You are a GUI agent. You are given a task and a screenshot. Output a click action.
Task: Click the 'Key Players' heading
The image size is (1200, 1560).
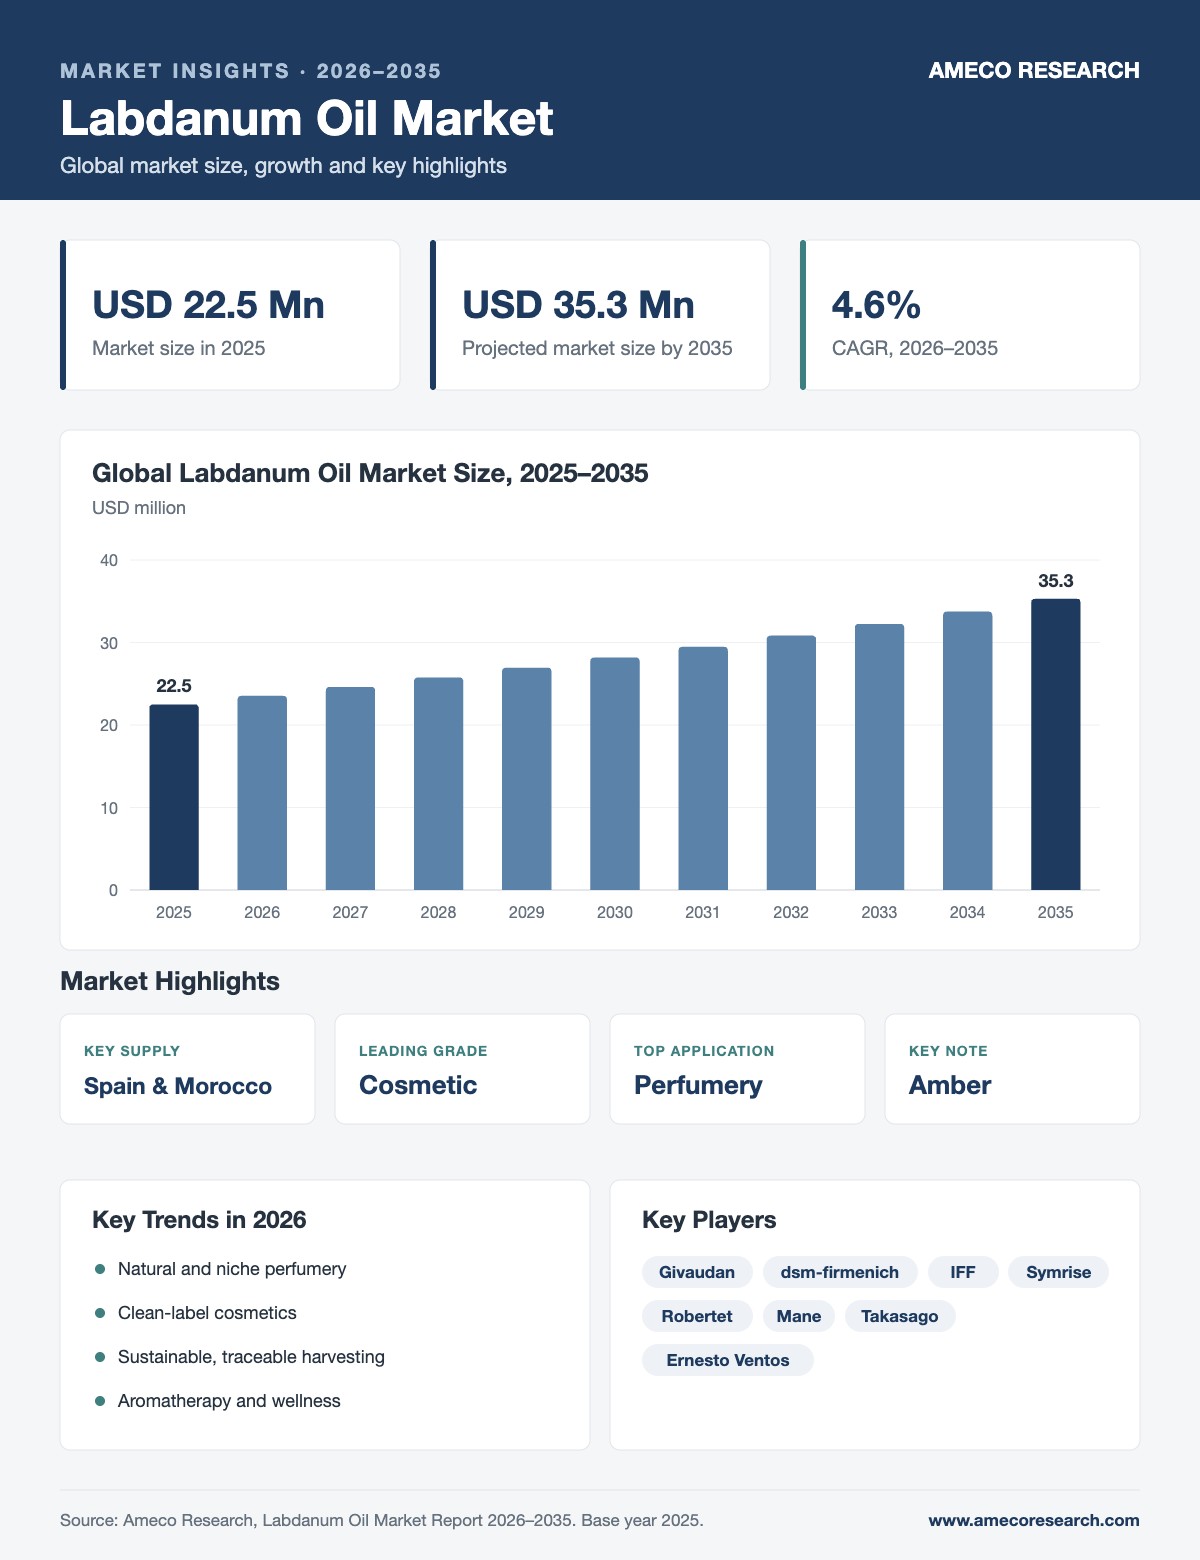(x=709, y=1220)
